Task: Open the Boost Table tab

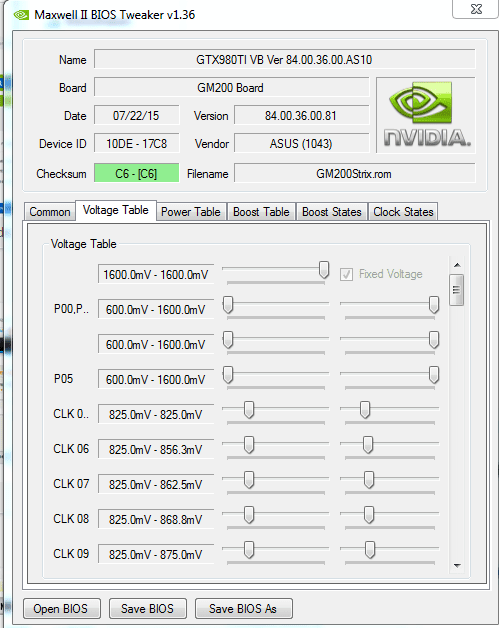Action: tap(261, 211)
